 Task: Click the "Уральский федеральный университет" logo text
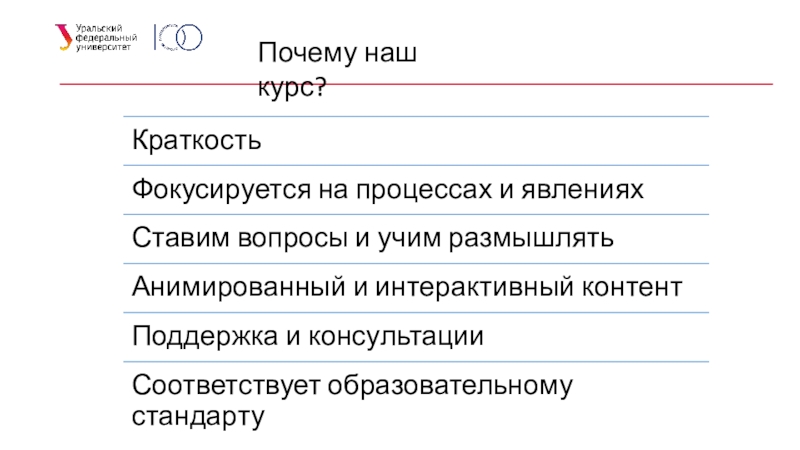pos(106,37)
